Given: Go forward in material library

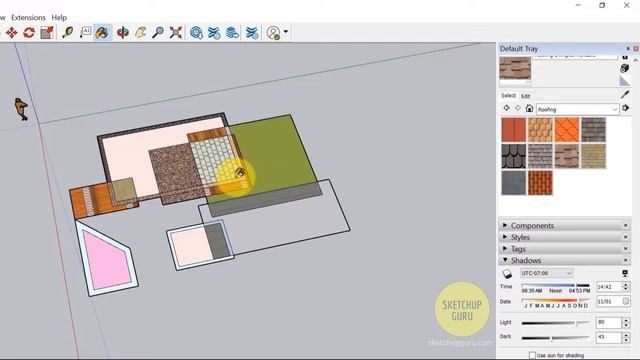Looking at the screenshot, I should pos(518,108).
